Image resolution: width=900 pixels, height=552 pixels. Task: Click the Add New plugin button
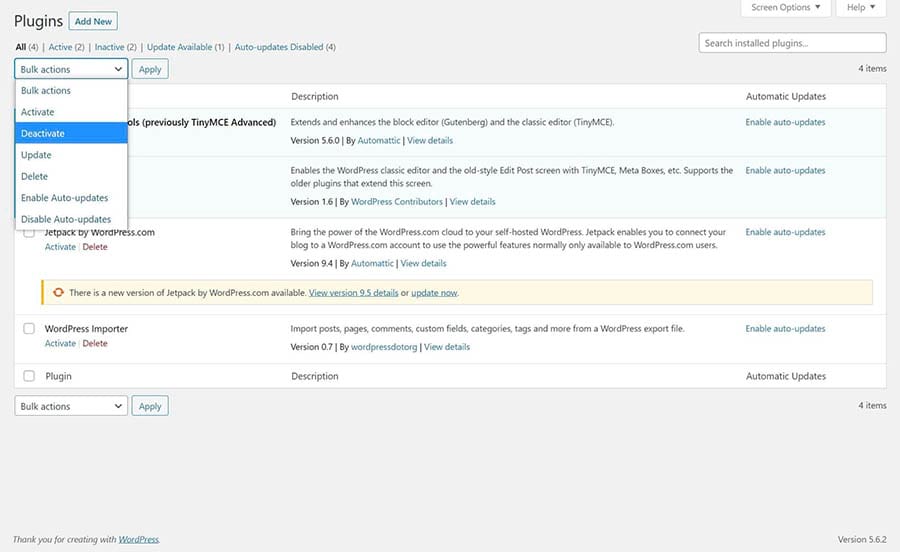(93, 21)
